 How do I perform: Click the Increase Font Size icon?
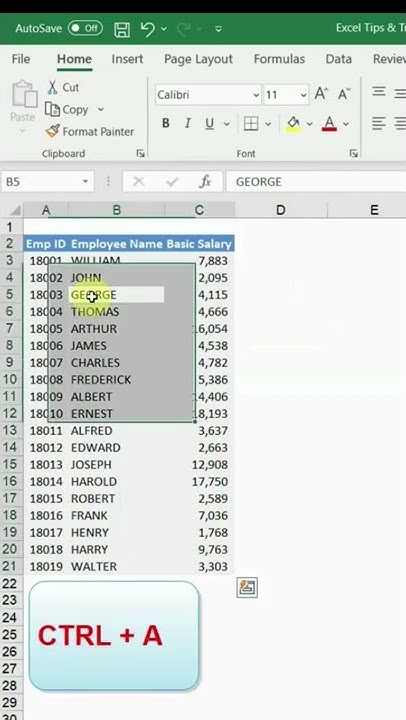(321, 94)
